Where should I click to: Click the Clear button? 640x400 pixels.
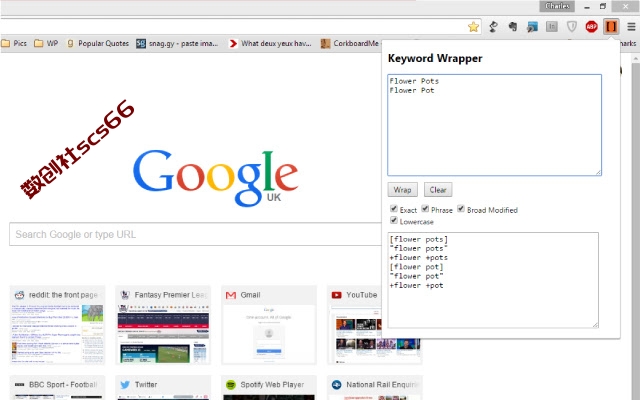(x=438, y=190)
